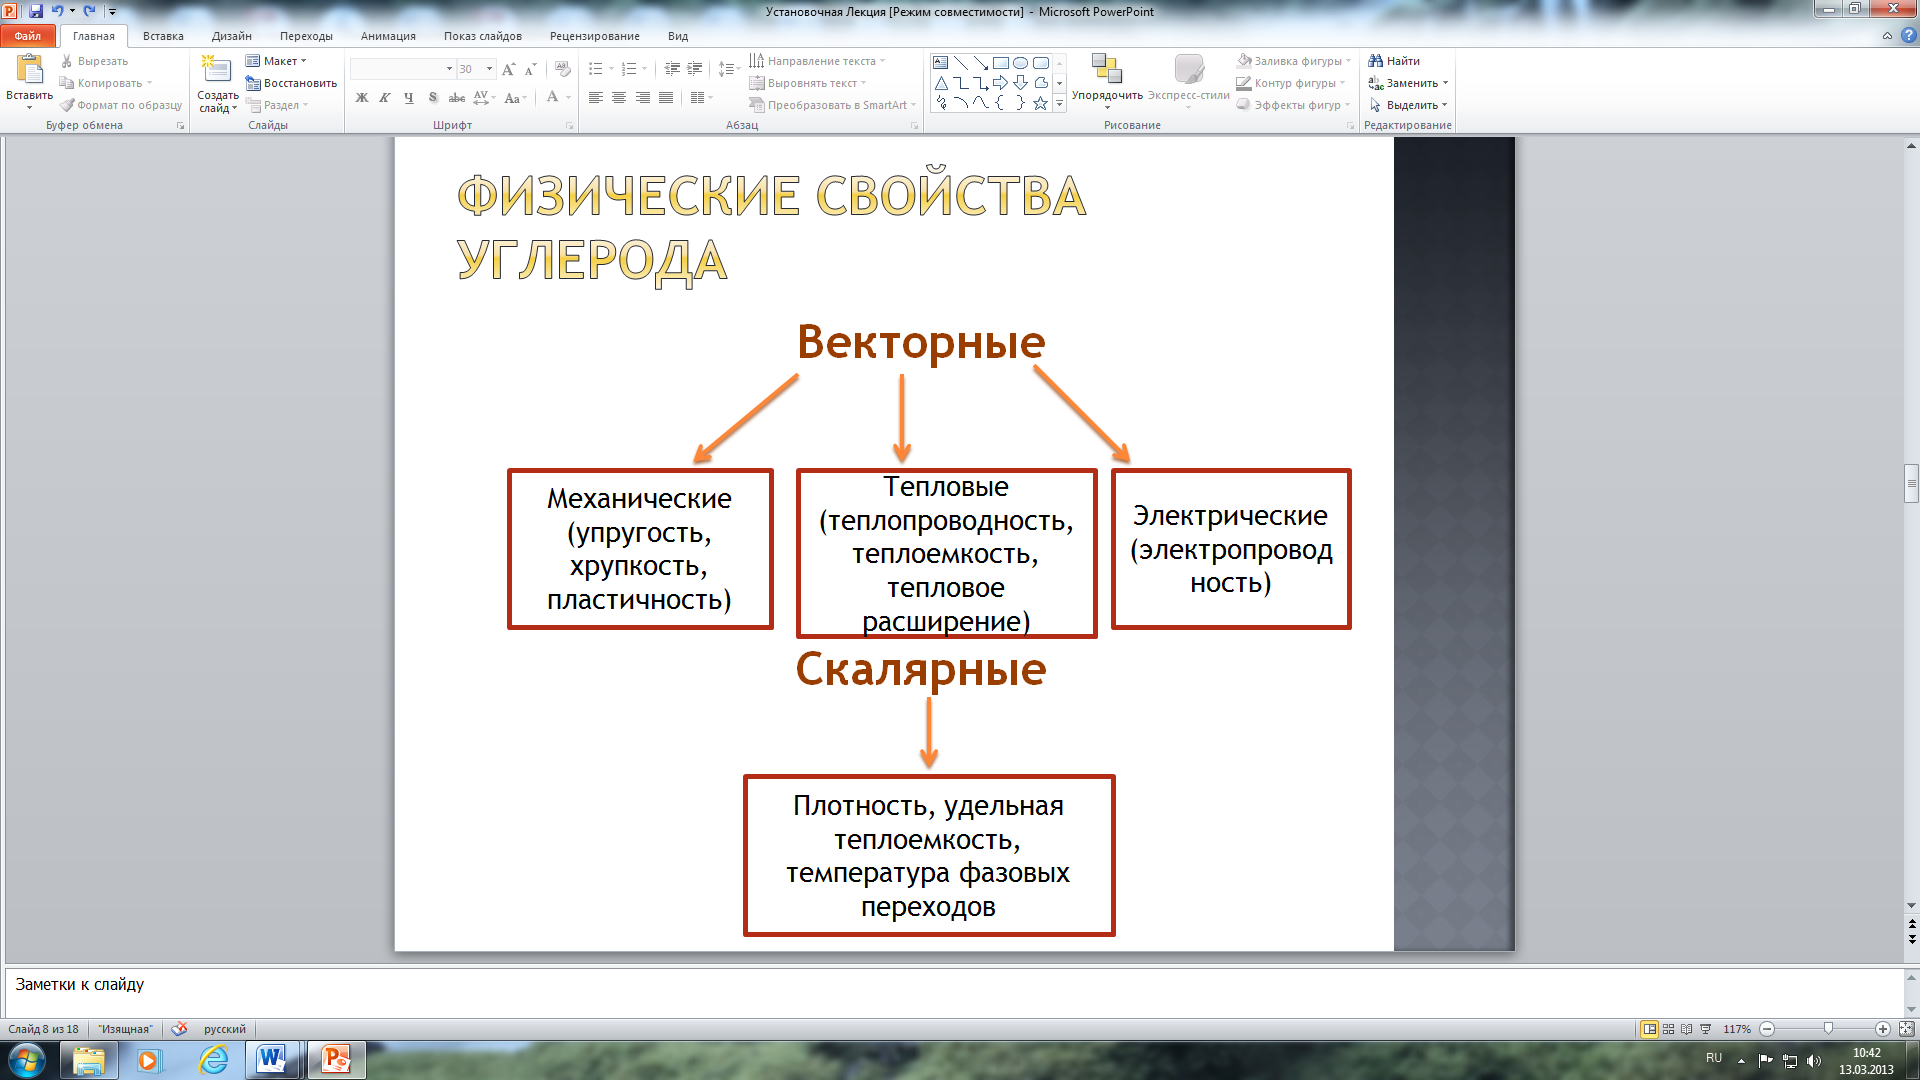Toggle the Reading view button in the status bar

[1687, 1029]
